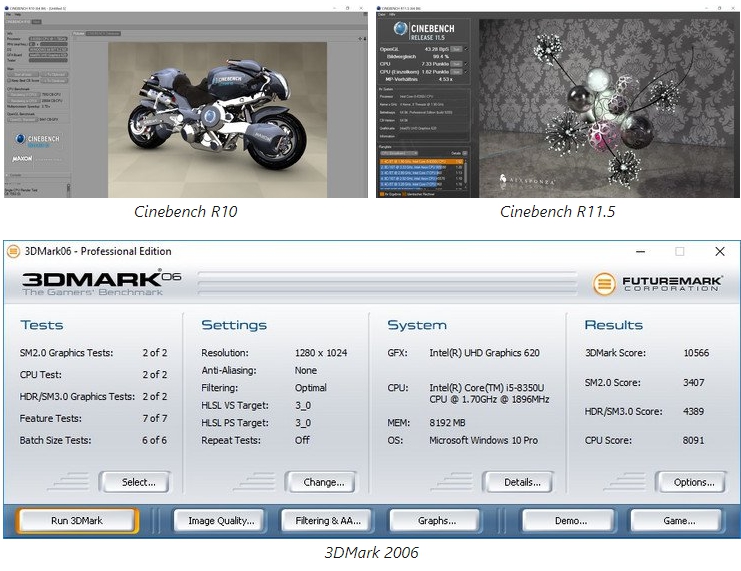Click the Futuremark Corporation logo

click(x=657, y=284)
